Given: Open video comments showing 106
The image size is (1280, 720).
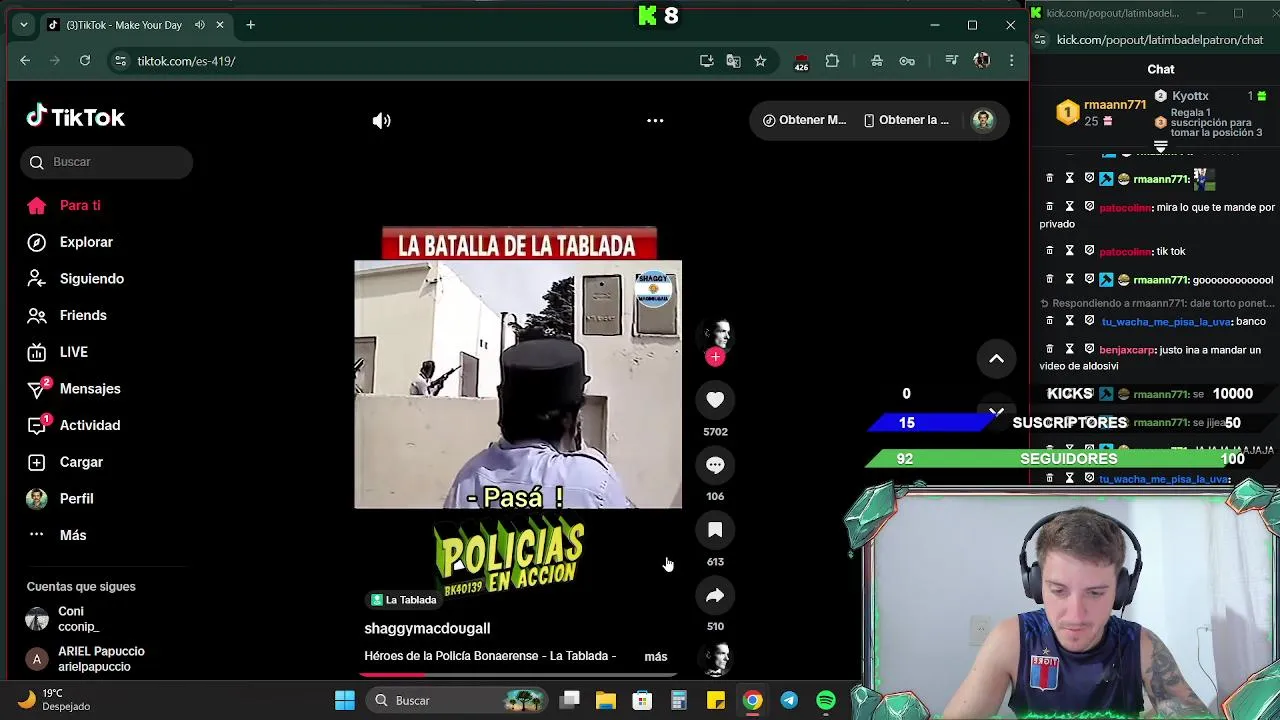Looking at the screenshot, I should point(715,465).
